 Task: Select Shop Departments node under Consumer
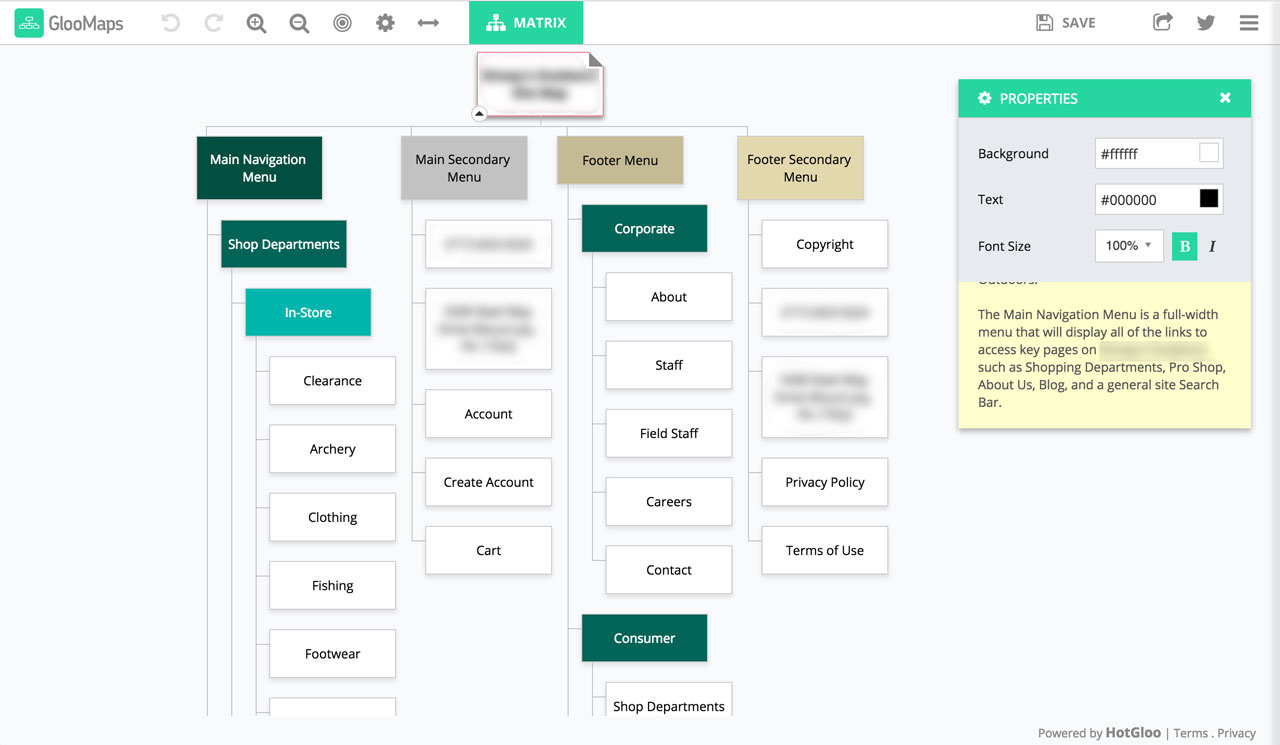[x=669, y=700]
